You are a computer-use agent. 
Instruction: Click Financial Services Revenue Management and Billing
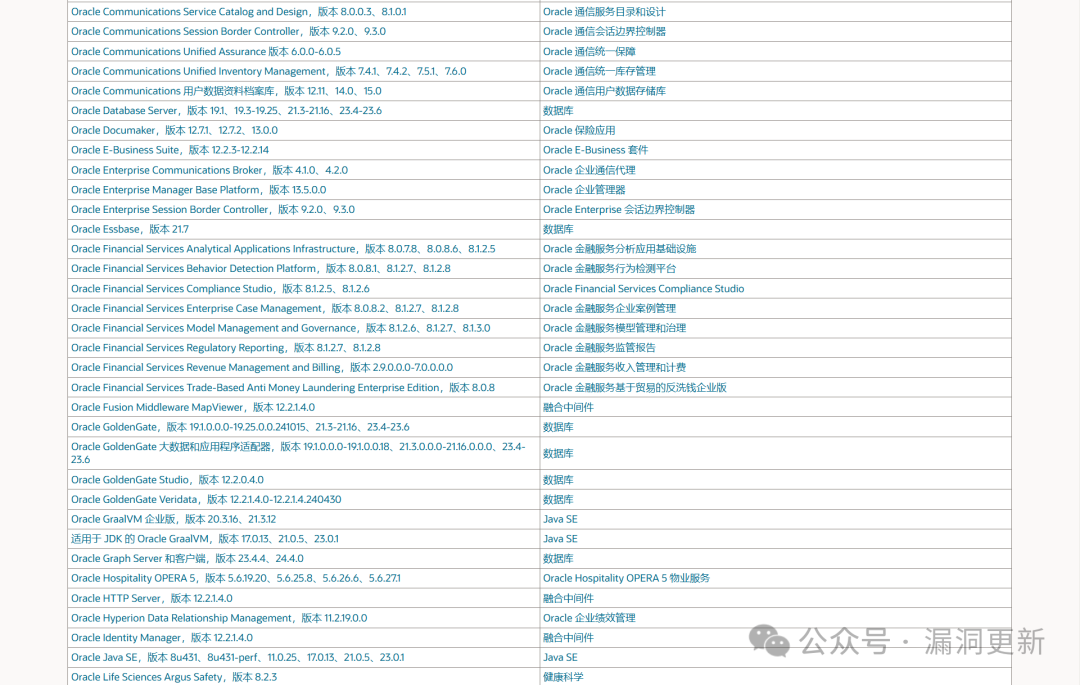tap(262, 368)
